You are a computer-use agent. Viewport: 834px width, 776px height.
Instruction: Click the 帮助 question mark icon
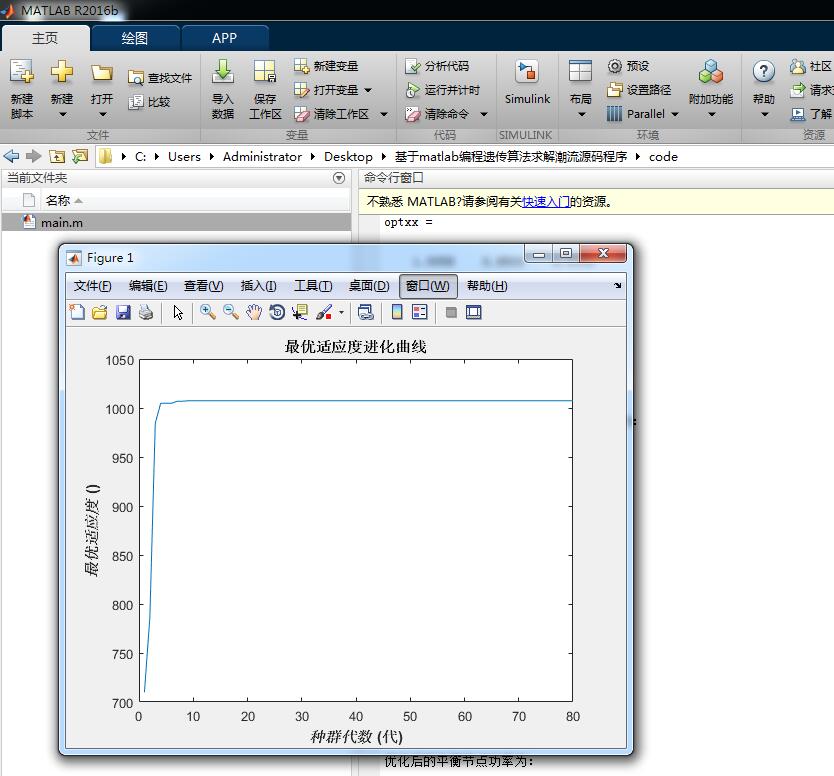[x=764, y=72]
